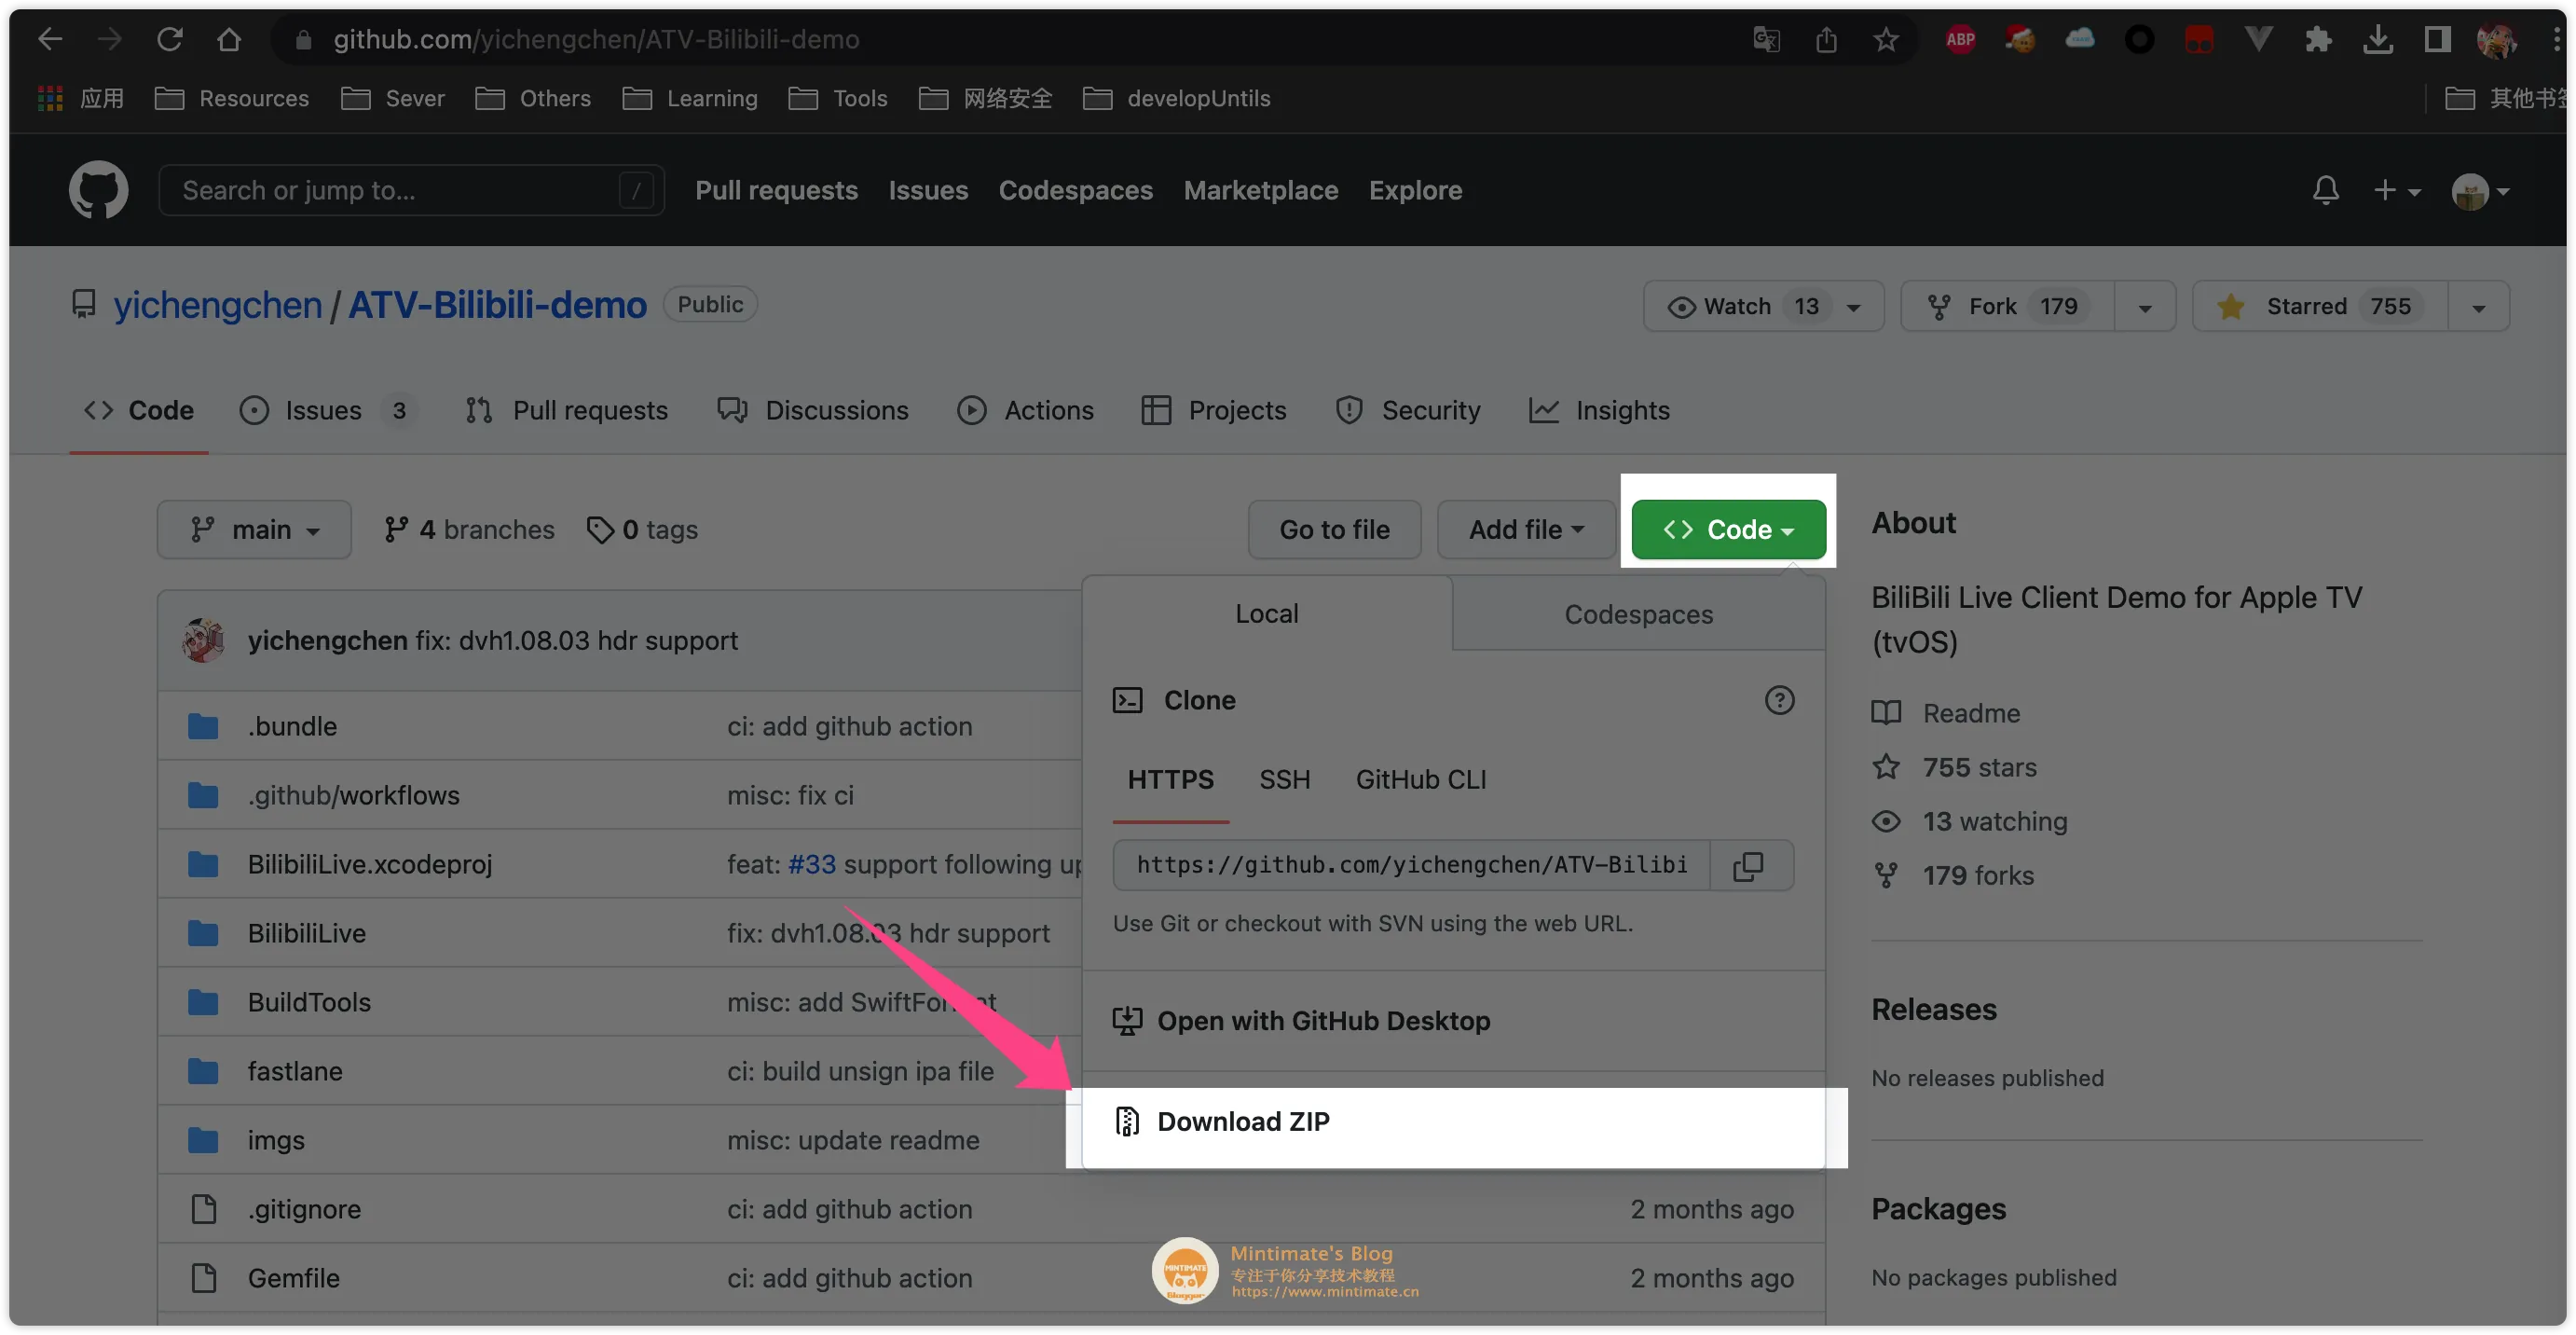This screenshot has height=1335, width=2576.
Task: Open the .gitignore file
Action: pyautogui.click(x=304, y=1209)
